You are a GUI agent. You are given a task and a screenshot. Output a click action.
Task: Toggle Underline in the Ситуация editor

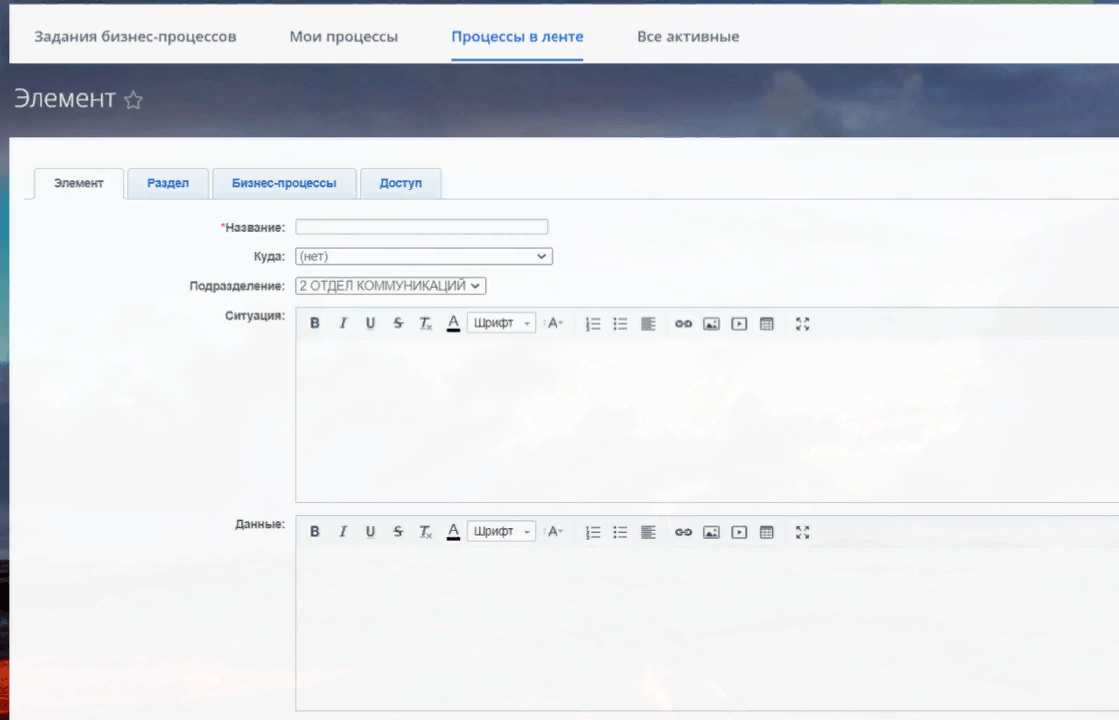click(370, 323)
